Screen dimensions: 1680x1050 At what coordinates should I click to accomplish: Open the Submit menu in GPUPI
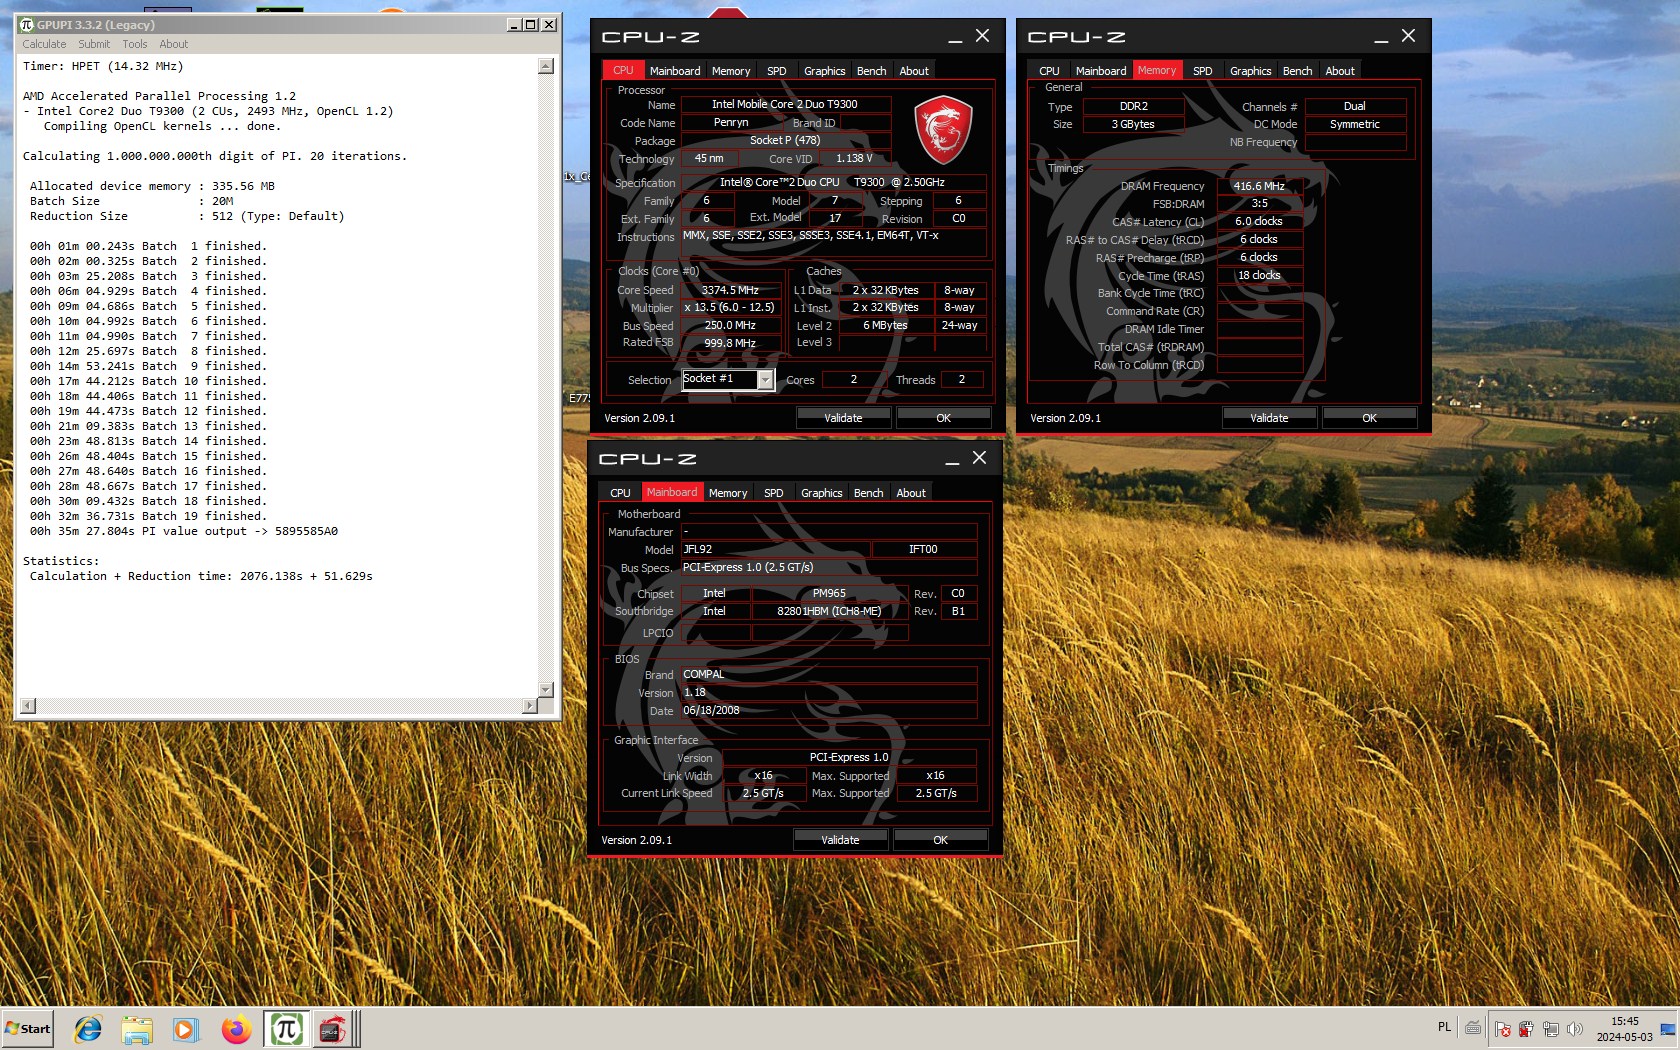coord(94,44)
